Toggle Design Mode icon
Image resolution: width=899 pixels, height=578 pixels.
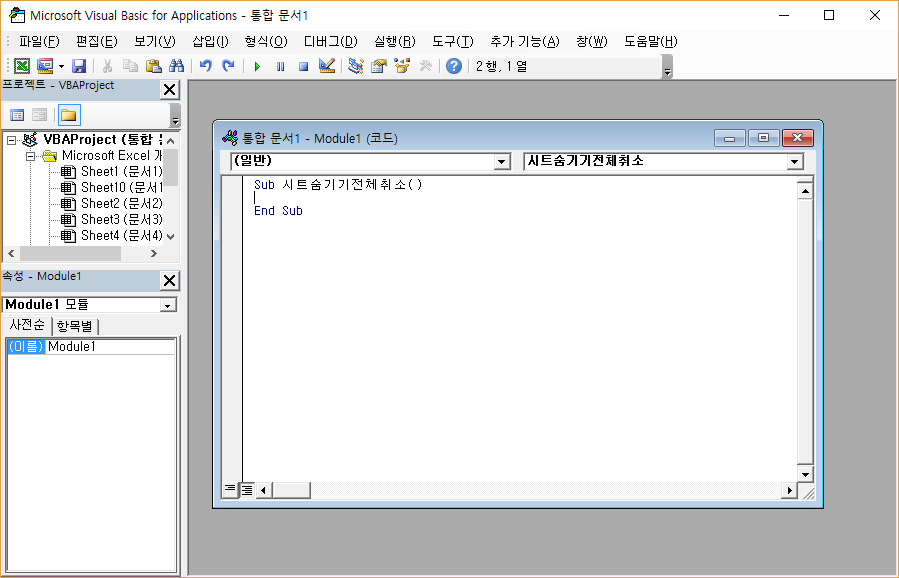pyautogui.click(x=327, y=66)
